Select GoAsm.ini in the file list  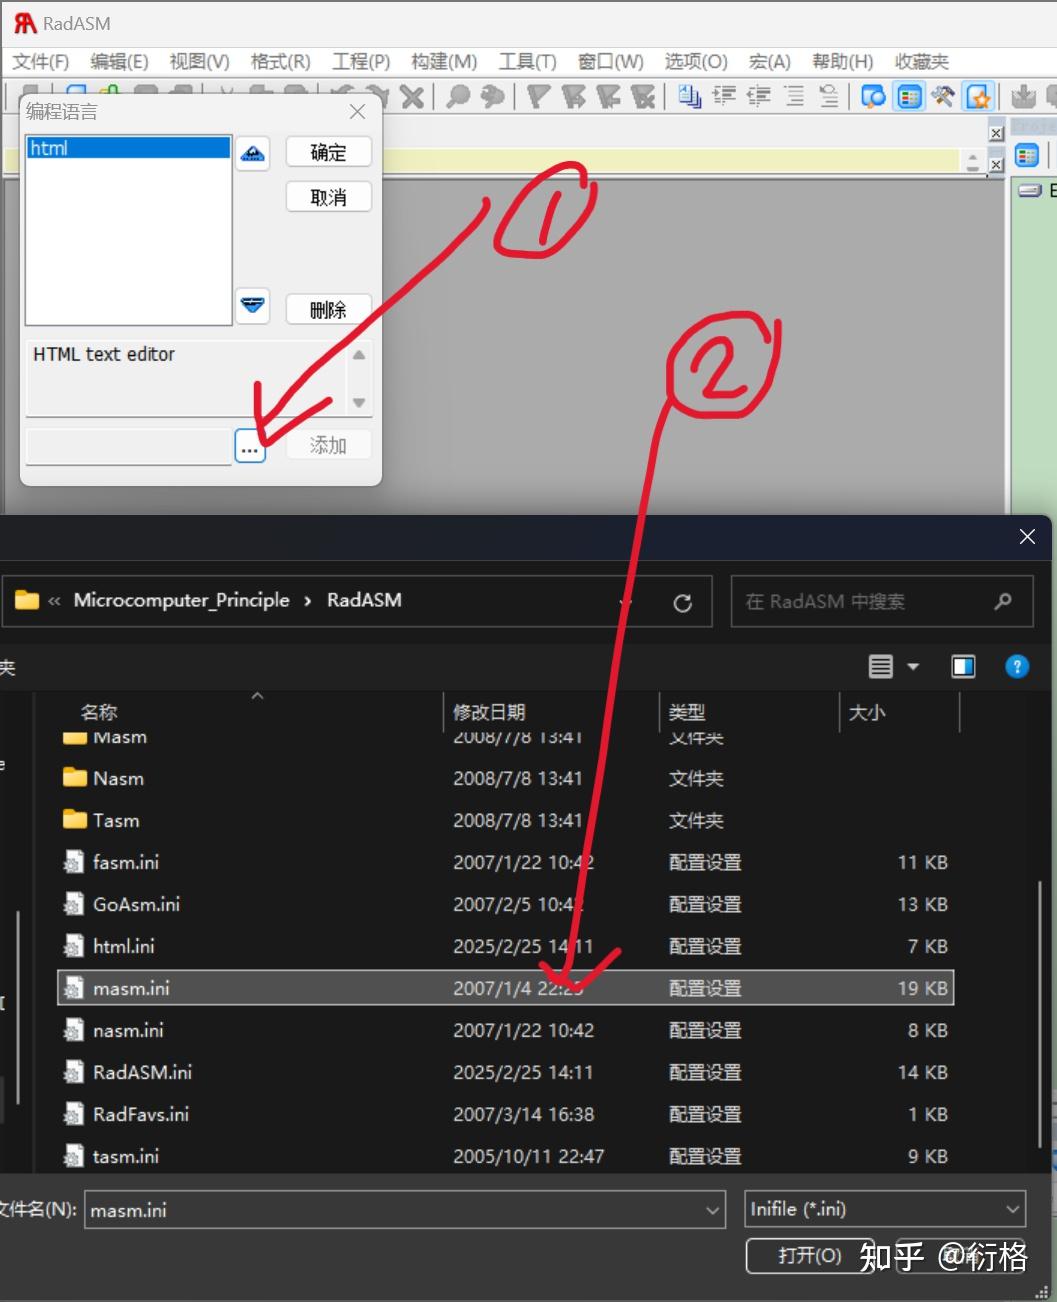click(x=506, y=904)
